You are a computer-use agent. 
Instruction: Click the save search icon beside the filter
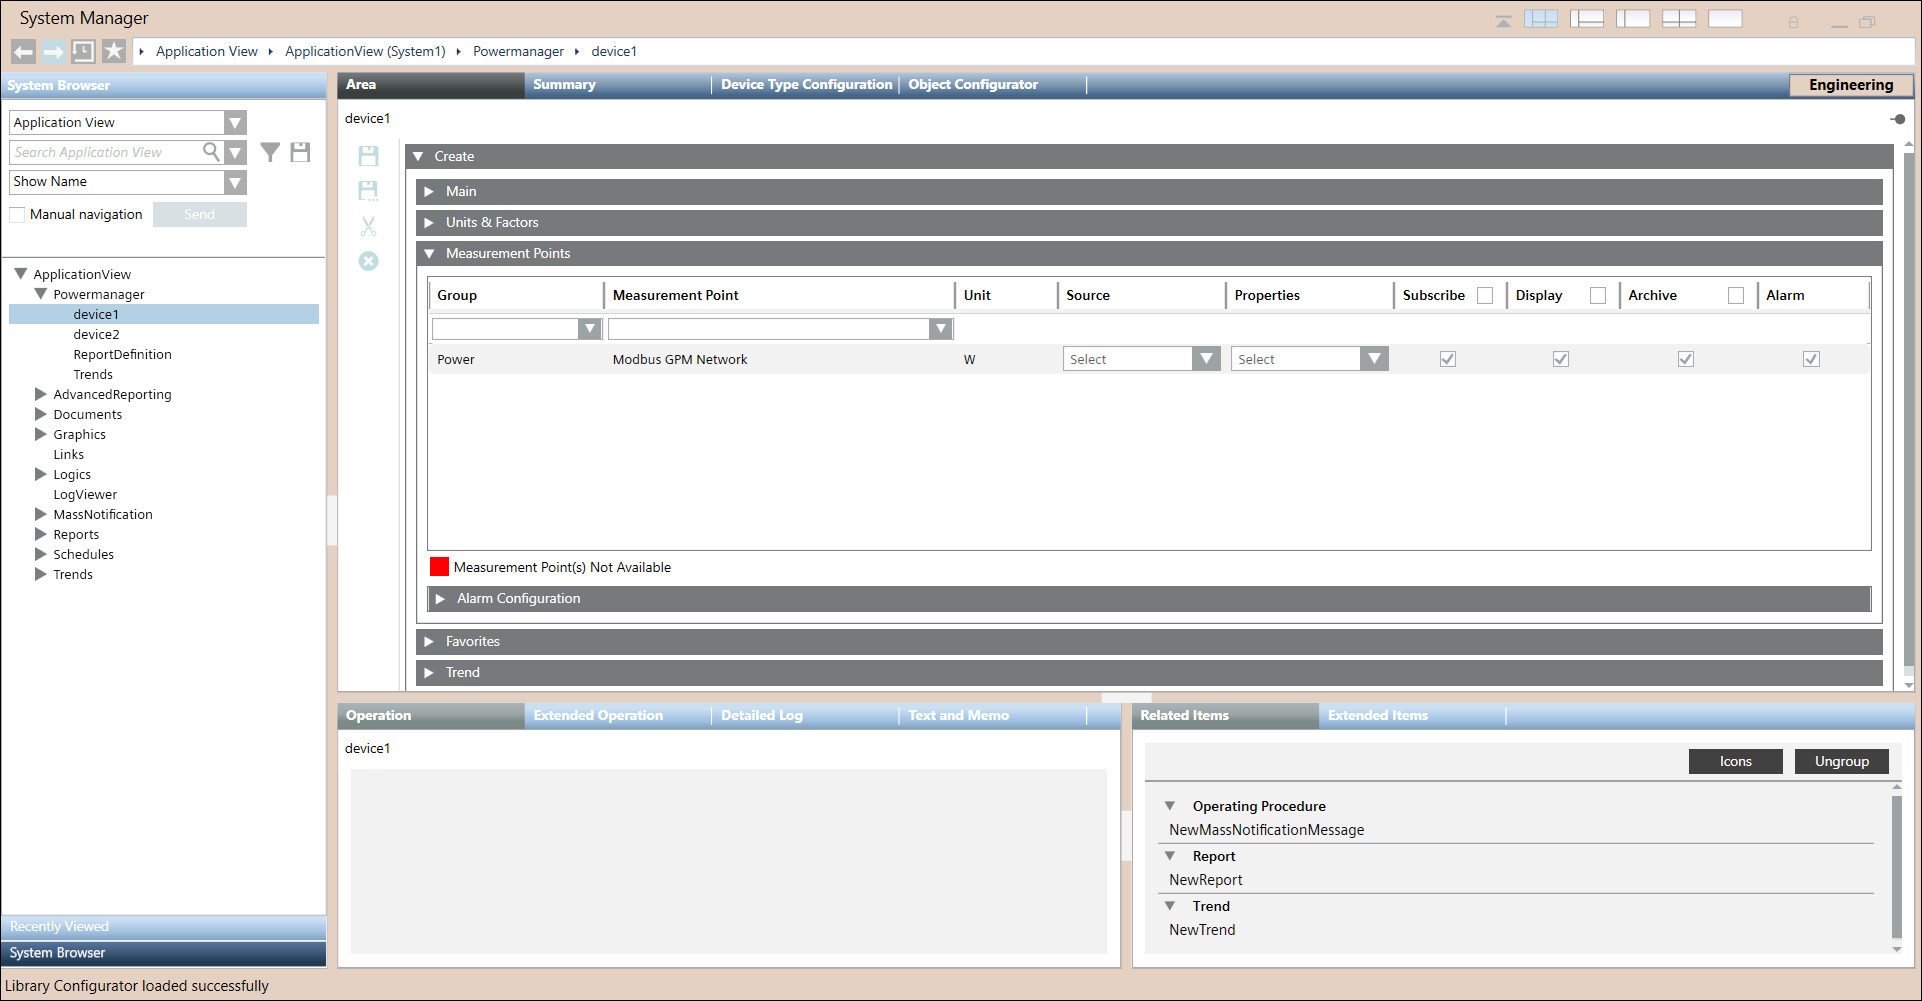300,152
